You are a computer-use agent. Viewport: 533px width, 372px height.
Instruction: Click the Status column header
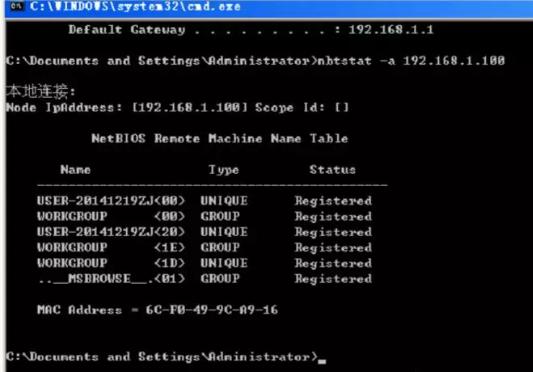[332, 169]
